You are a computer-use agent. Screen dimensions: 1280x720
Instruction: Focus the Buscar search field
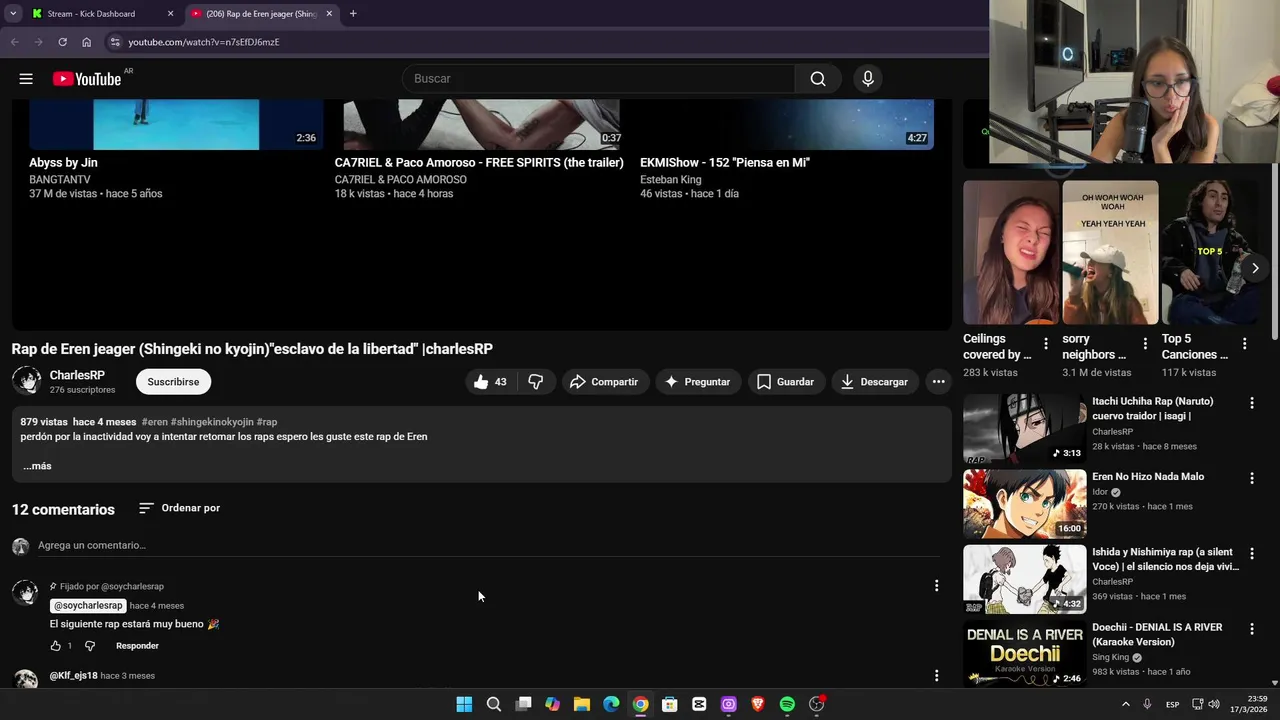pyautogui.click(x=598, y=79)
